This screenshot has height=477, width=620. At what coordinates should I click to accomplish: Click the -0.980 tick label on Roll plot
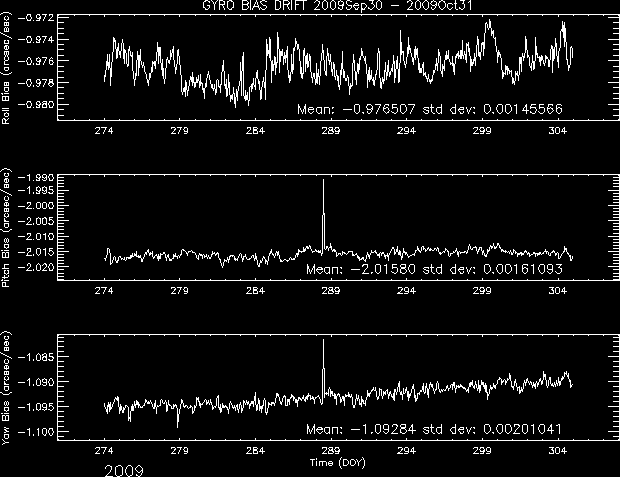(36, 104)
